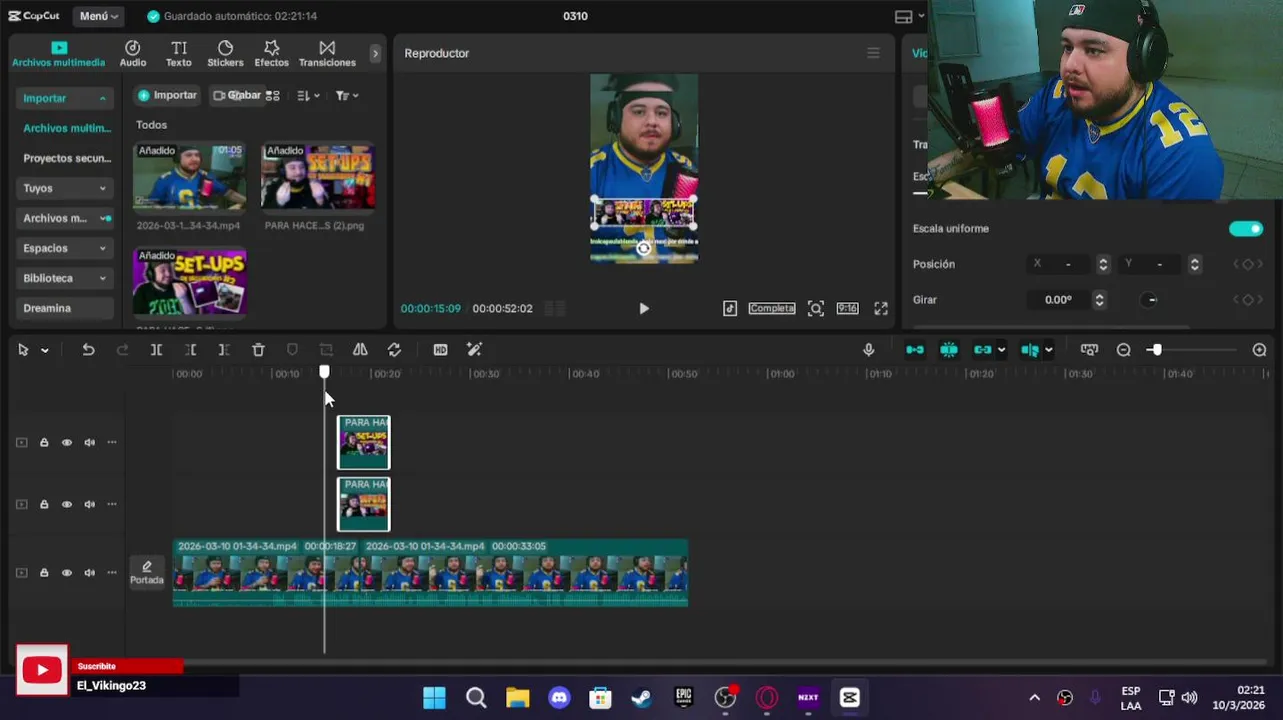Viewport: 1283px width, 720px height.
Task: Open the sort order dropdown
Action: point(308,96)
